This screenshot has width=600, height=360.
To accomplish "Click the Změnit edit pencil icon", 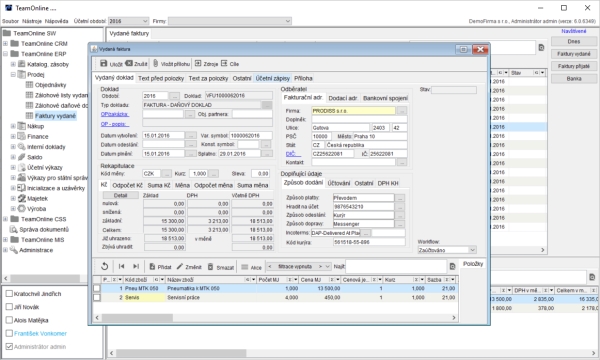I will [x=179, y=266].
